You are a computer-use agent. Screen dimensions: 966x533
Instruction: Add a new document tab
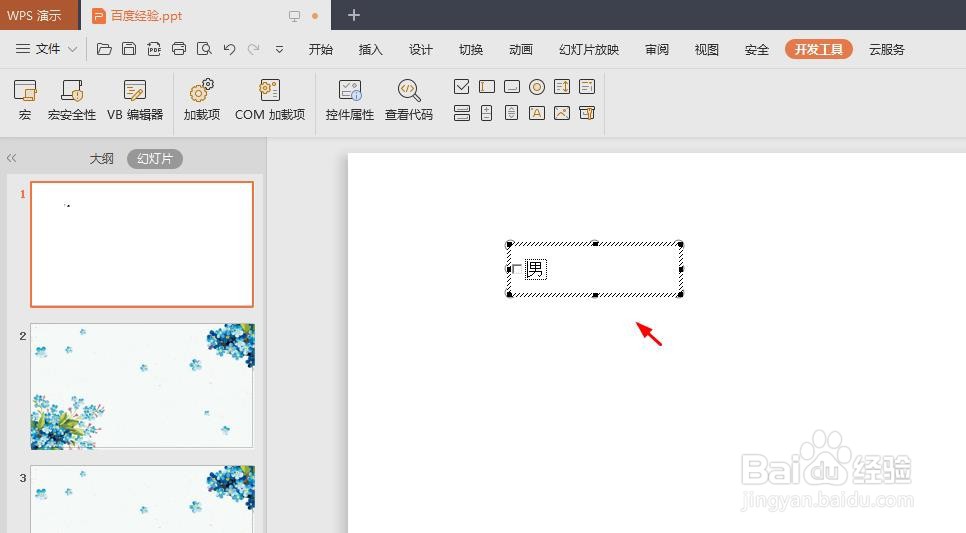pyautogui.click(x=354, y=15)
